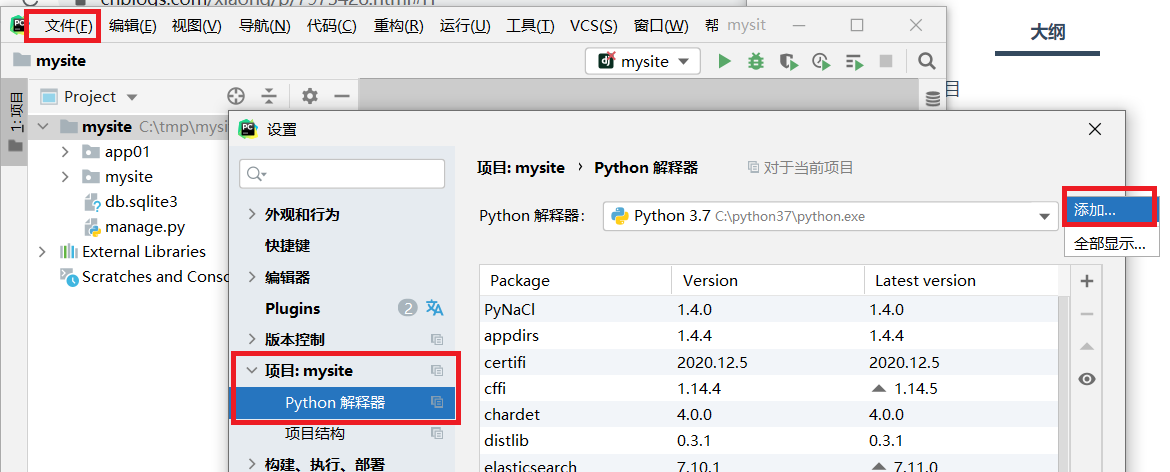Open the 文件(F) menu
This screenshot has width=1170, height=472.
tap(69, 25)
